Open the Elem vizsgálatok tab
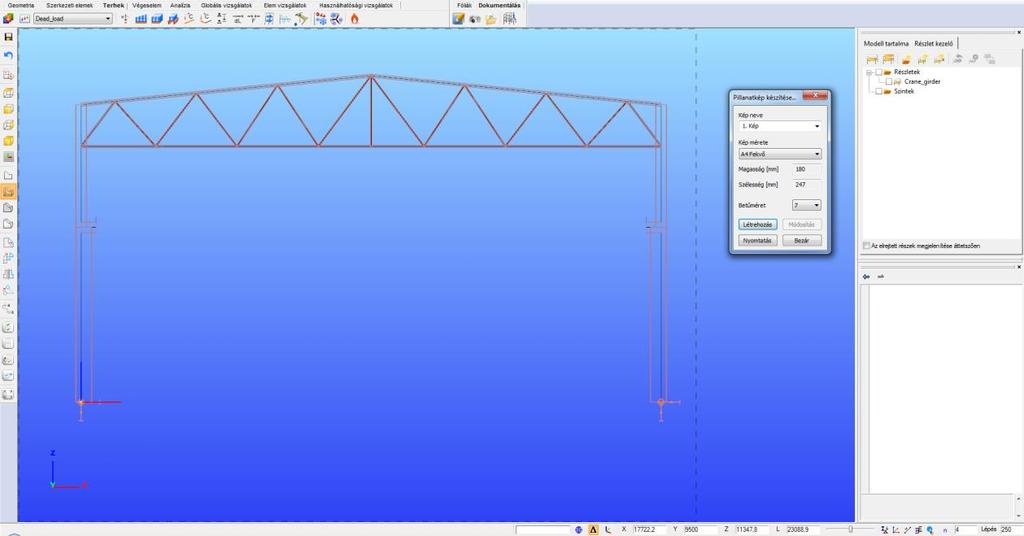This screenshot has width=1024, height=536. click(285, 5)
